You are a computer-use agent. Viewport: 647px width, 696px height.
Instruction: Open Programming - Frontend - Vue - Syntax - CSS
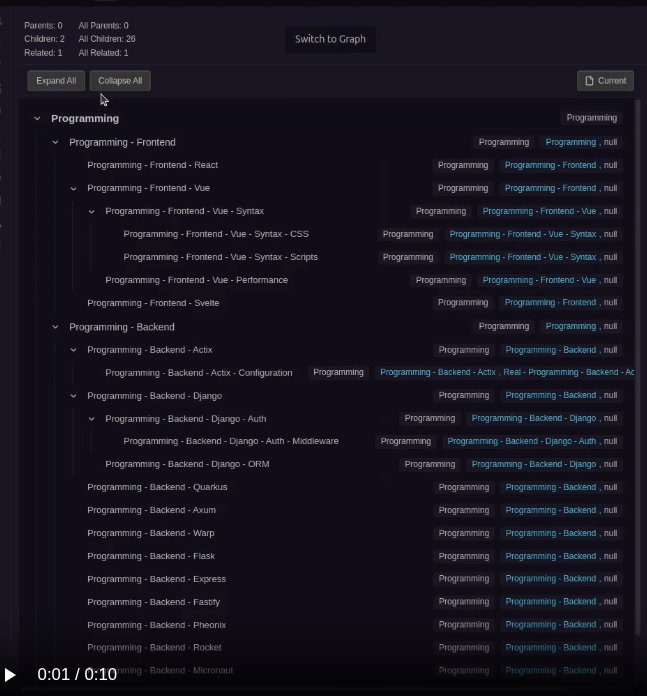216,234
